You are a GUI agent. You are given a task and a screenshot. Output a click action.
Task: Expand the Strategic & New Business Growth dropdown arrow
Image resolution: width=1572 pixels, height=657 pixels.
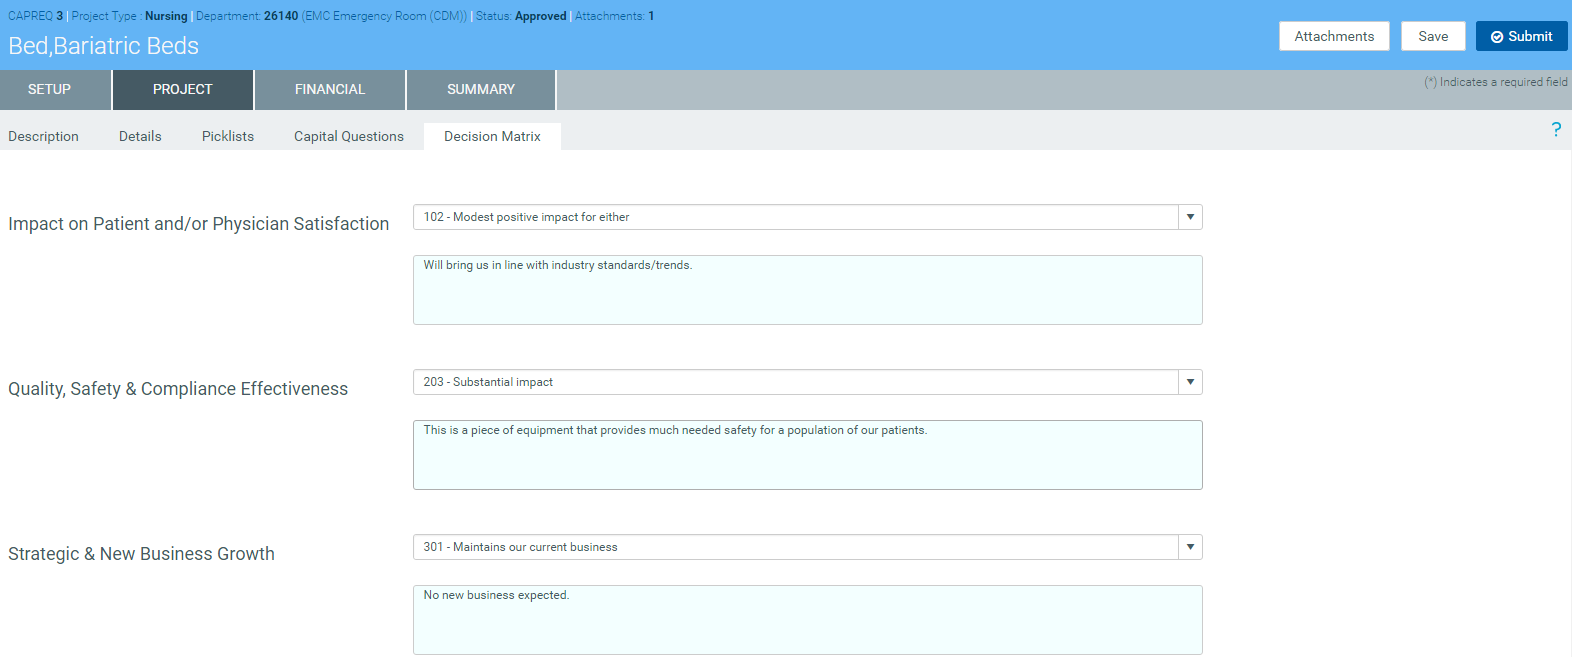1190,547
